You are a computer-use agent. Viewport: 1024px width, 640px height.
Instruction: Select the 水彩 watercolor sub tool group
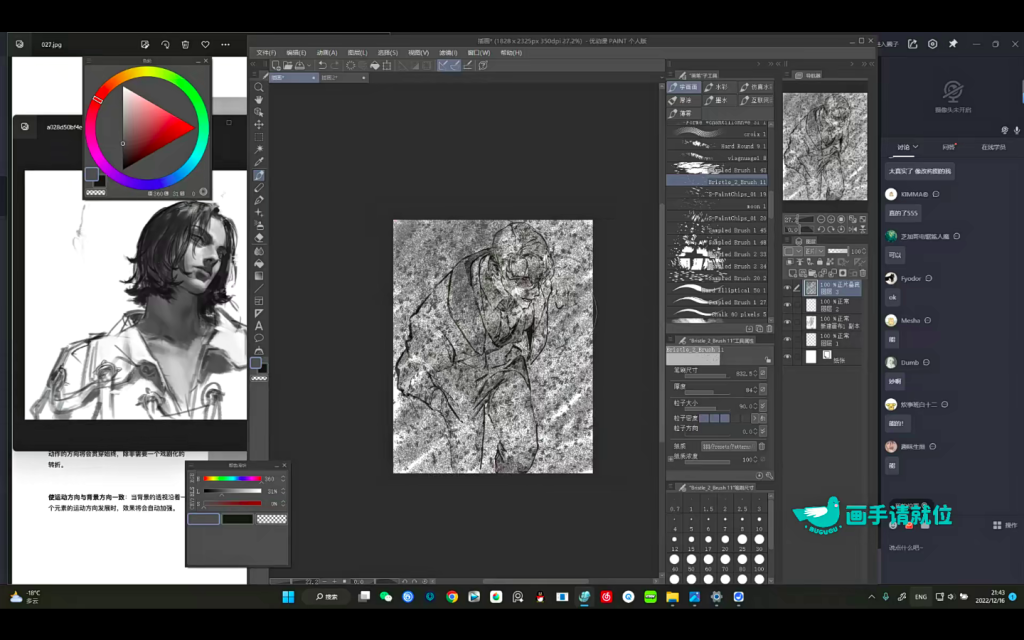[x=720, y=87]
